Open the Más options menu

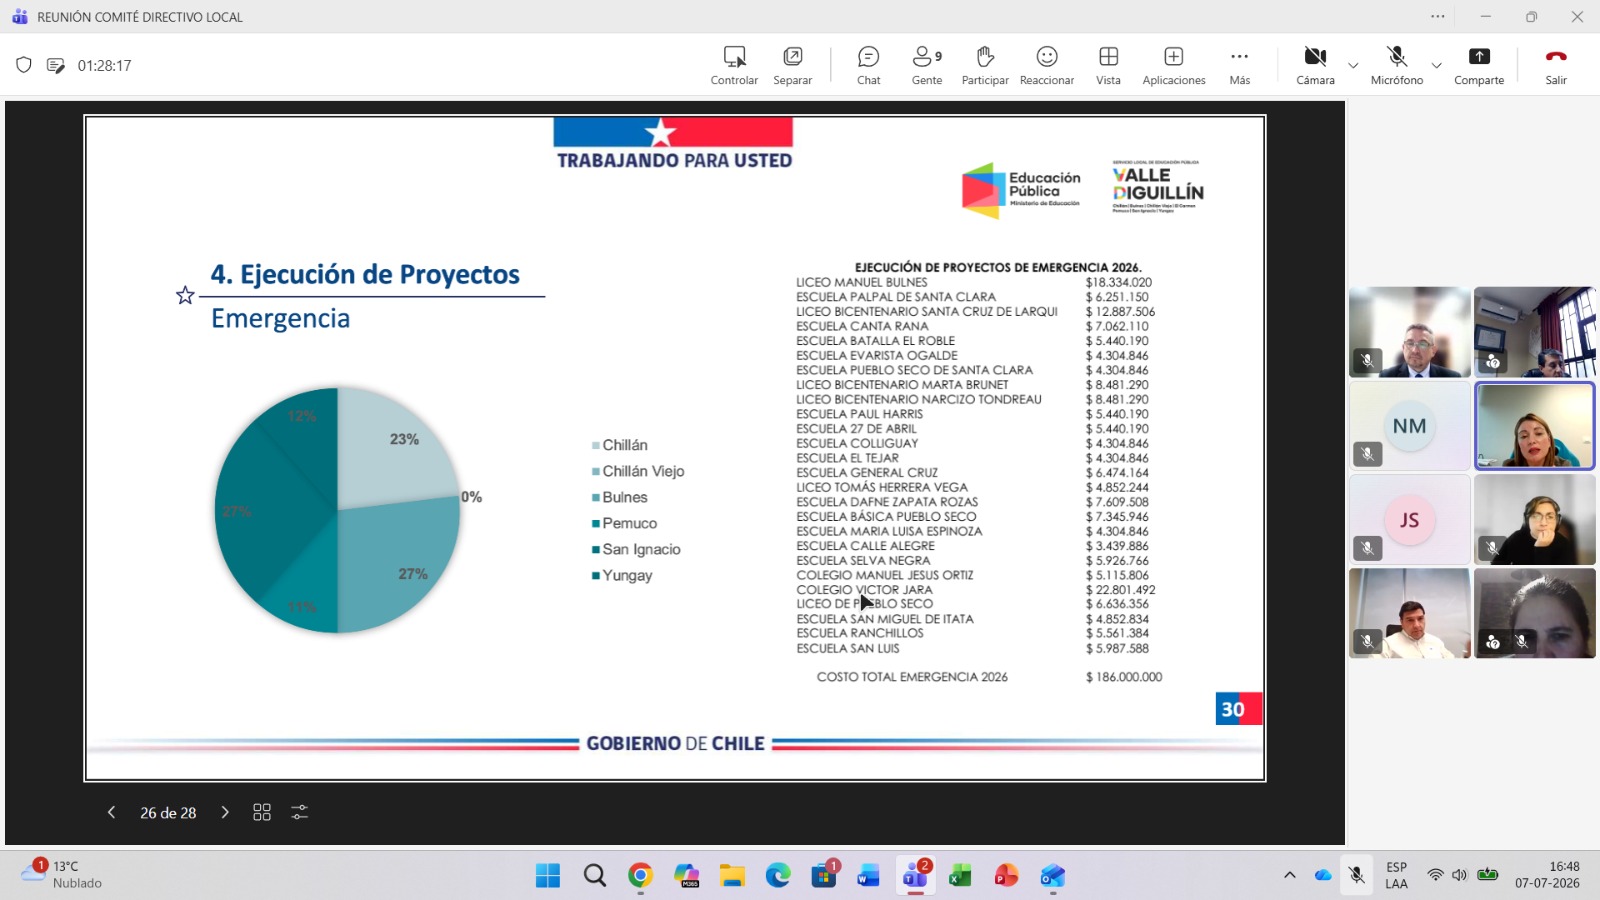(x=1240, y=65)
